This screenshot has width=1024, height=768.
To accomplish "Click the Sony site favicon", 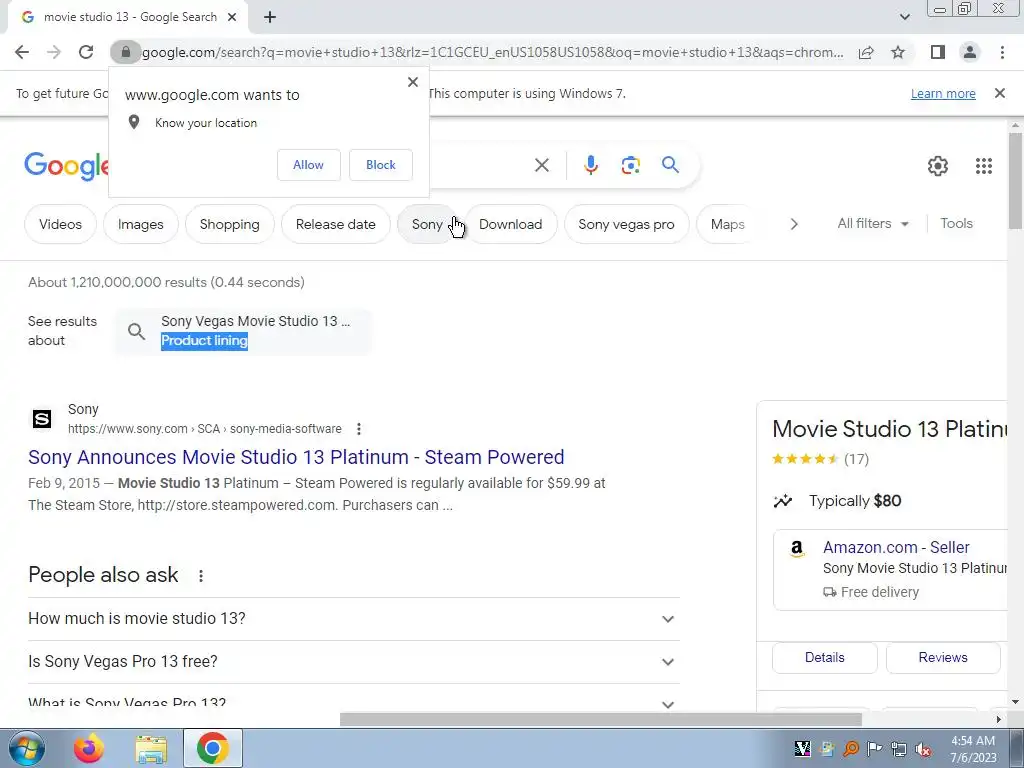I will click(42, 419).
